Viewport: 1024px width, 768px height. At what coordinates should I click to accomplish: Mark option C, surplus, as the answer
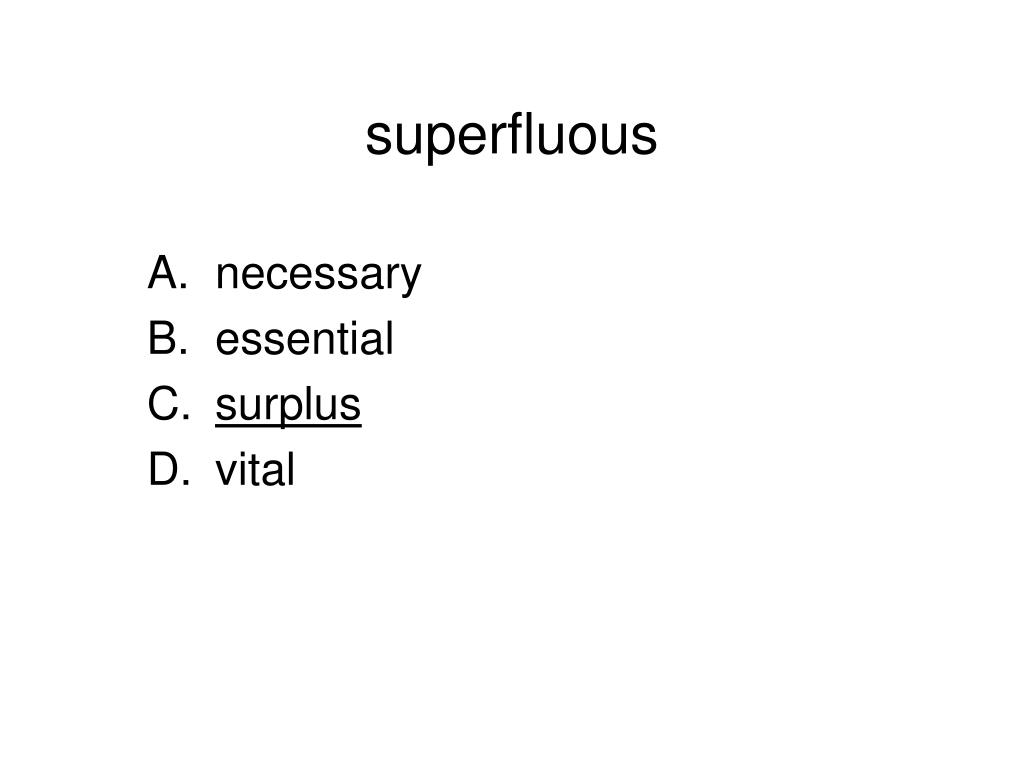[x=255, y=406]
